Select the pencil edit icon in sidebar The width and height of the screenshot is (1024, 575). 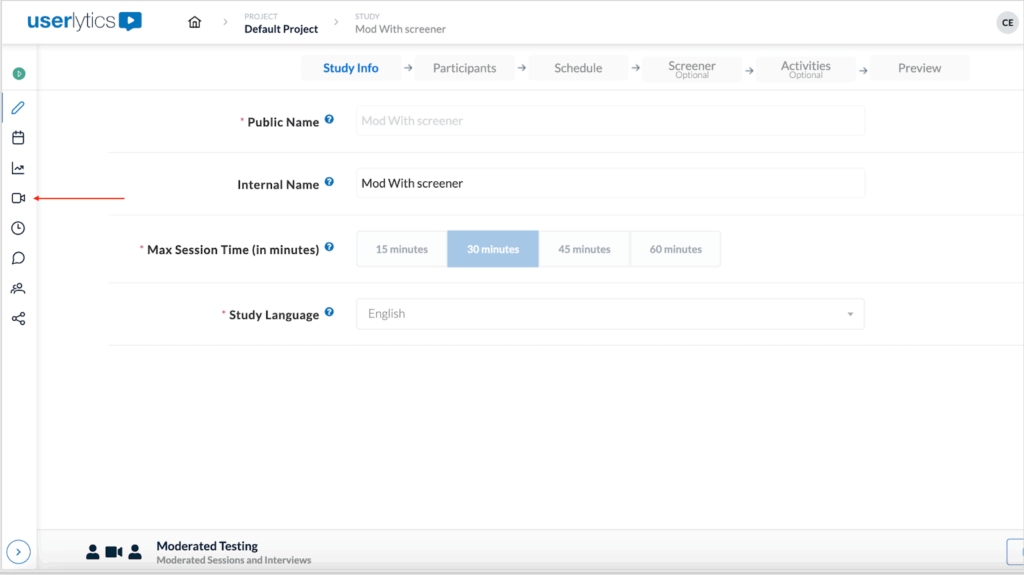pyautogui.click(x=18, y=108)
